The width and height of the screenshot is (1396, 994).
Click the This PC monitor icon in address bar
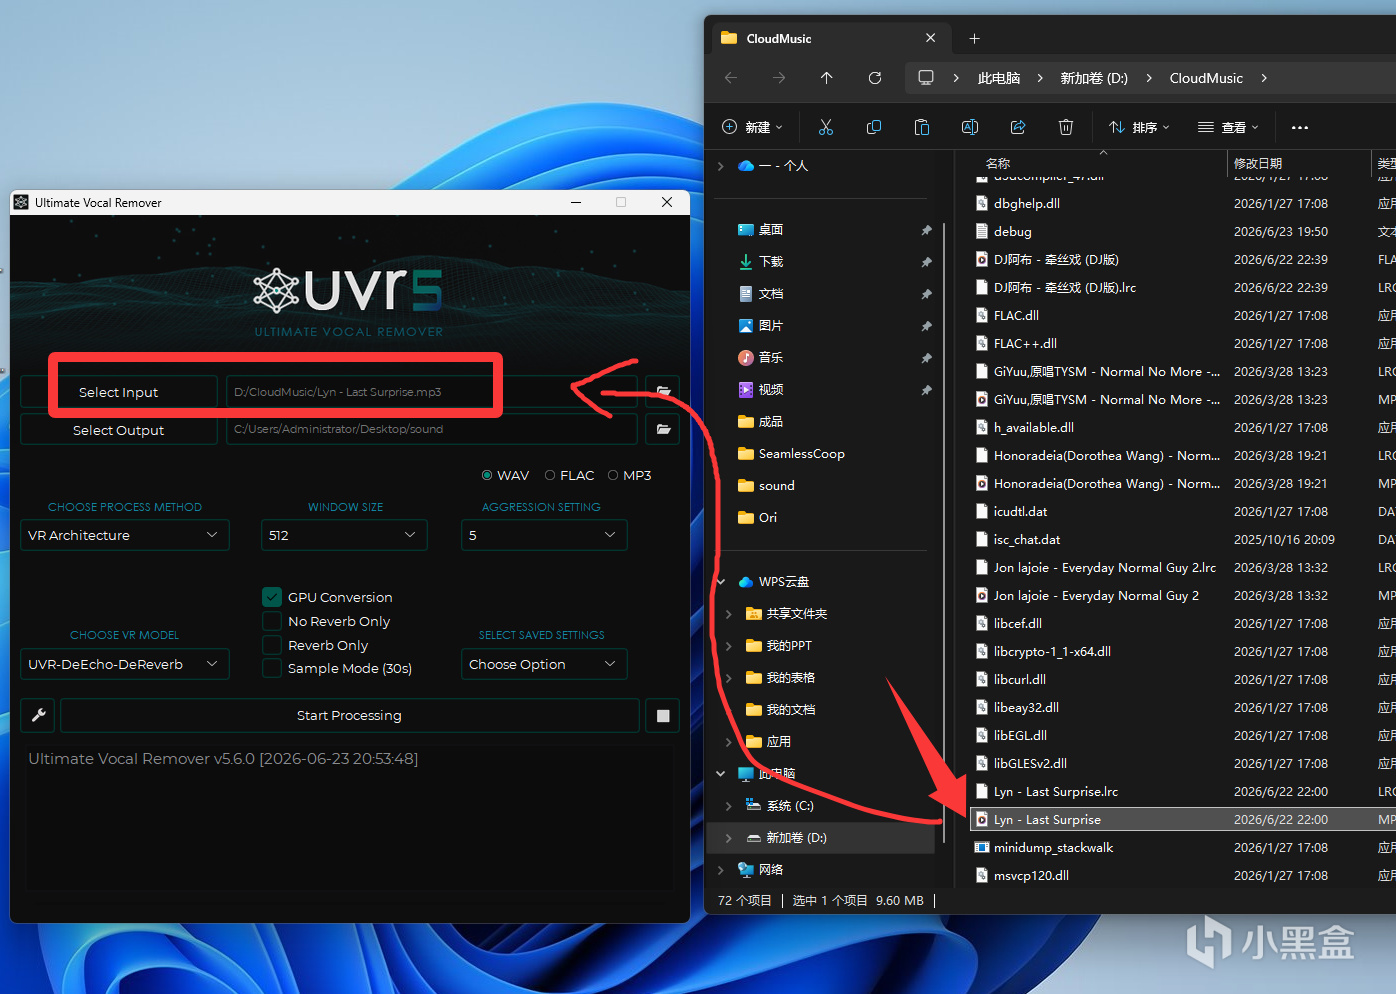pos(926,78)
